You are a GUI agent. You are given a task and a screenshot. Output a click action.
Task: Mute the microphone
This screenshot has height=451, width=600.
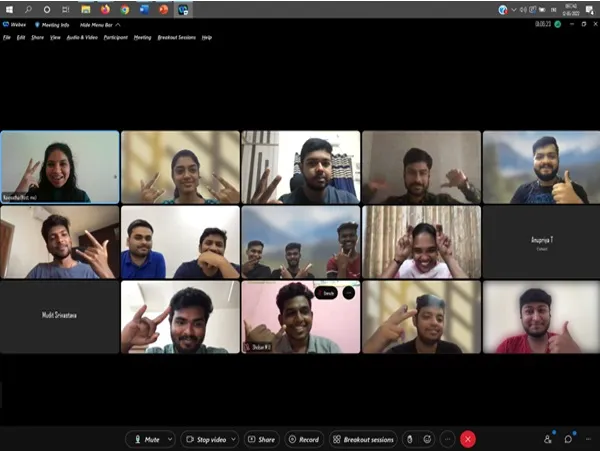coord(146,439)
